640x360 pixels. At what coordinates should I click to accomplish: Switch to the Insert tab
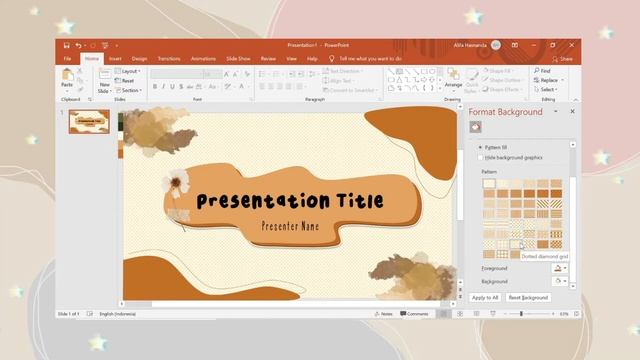coord(115,59)
